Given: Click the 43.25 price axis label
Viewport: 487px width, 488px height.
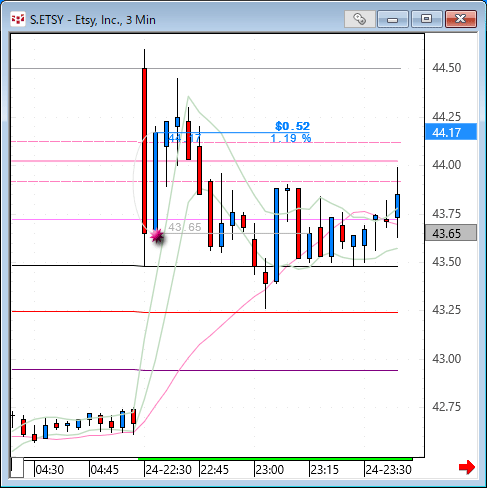Looking at the screenshot, I should (x=446, y=310).
